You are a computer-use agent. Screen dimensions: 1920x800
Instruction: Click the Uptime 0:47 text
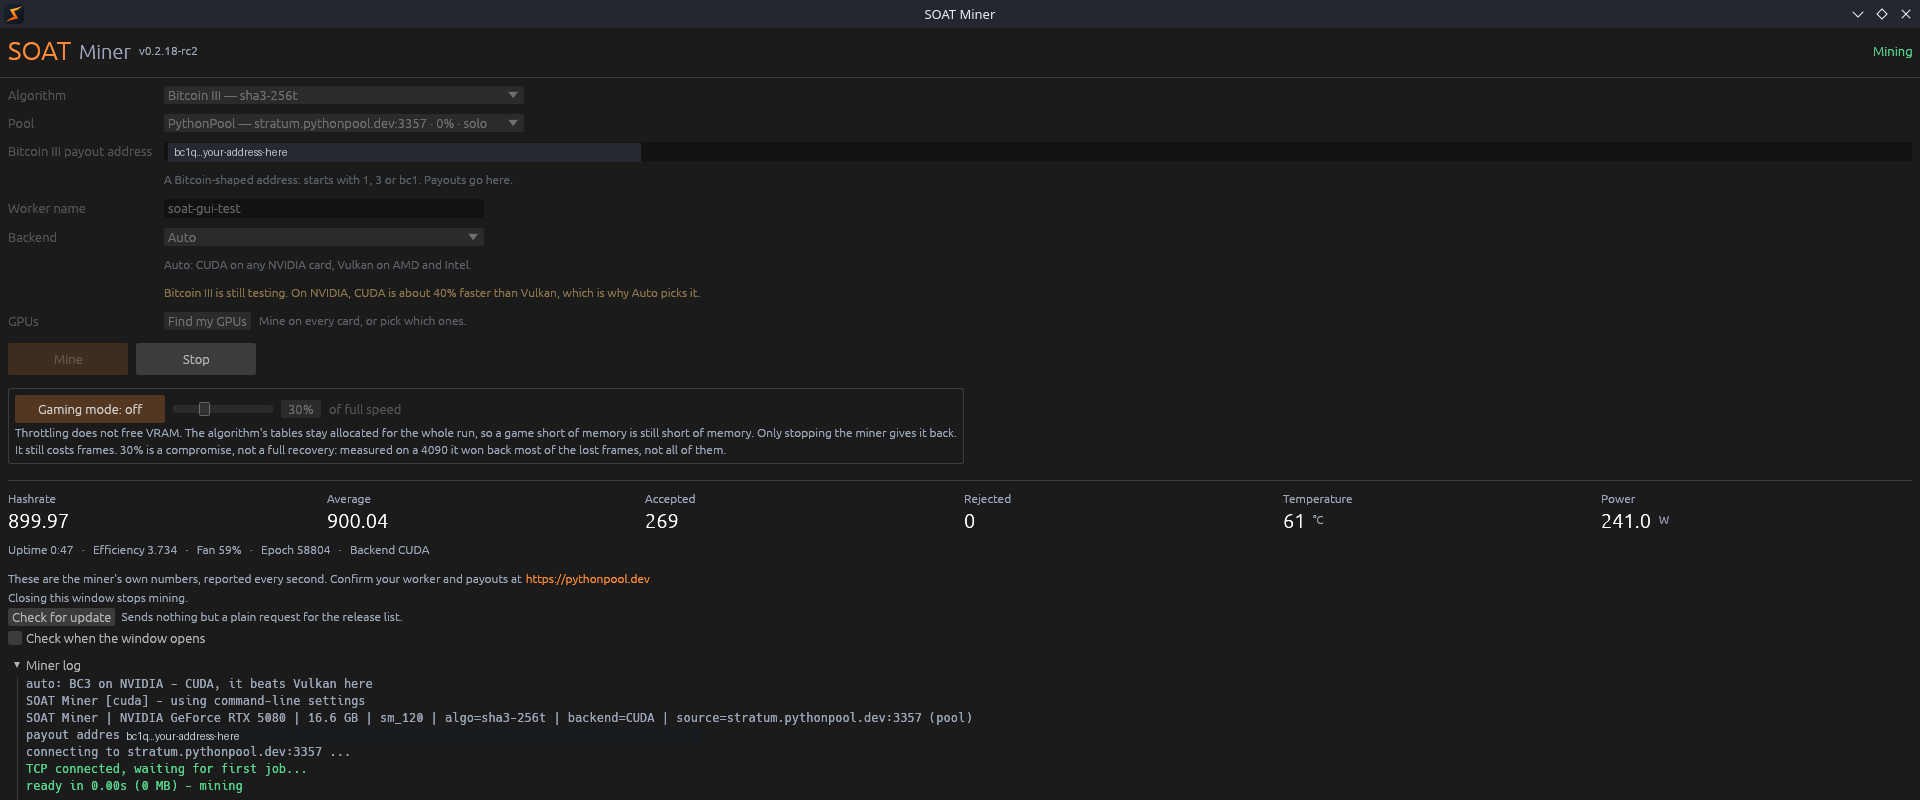pyautogui.click(x=40, y=550)
